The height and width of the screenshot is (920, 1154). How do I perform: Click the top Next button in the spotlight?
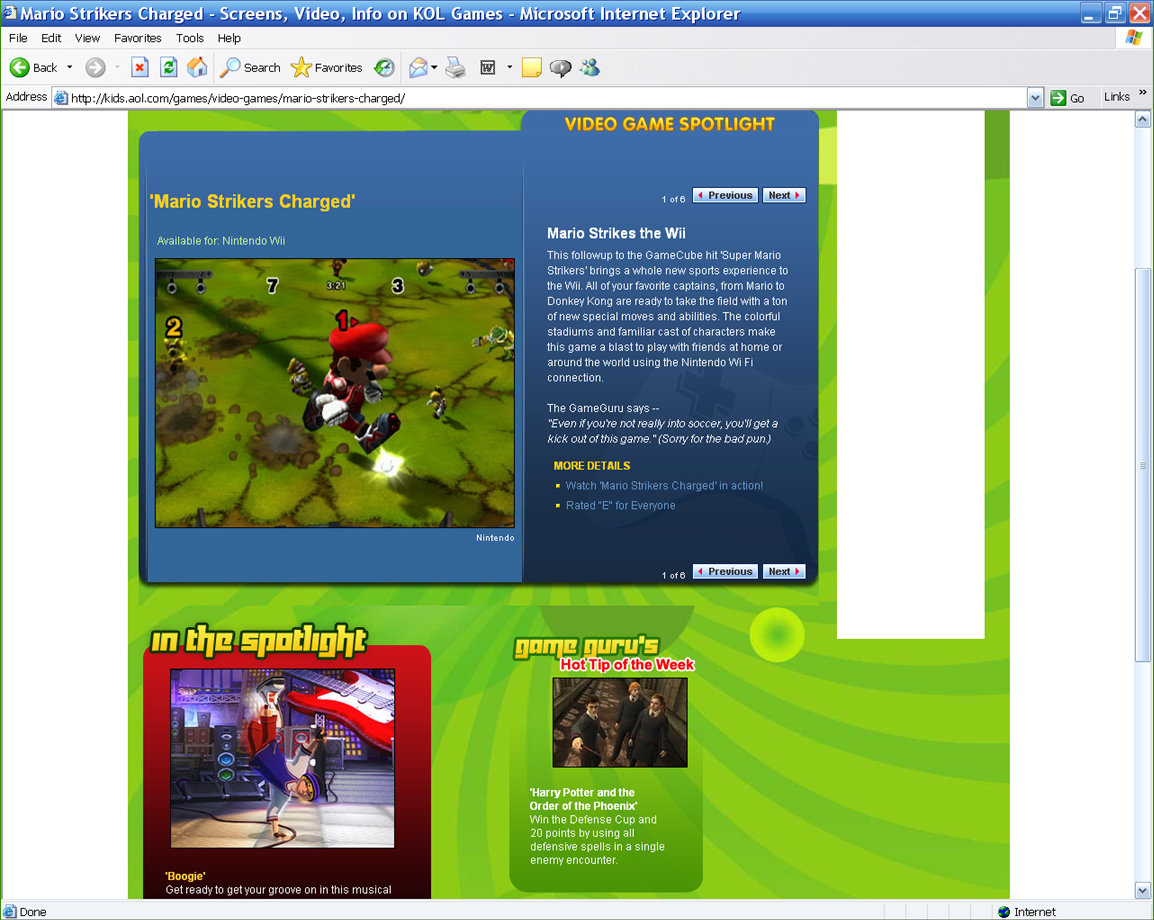tap(784, 195)
